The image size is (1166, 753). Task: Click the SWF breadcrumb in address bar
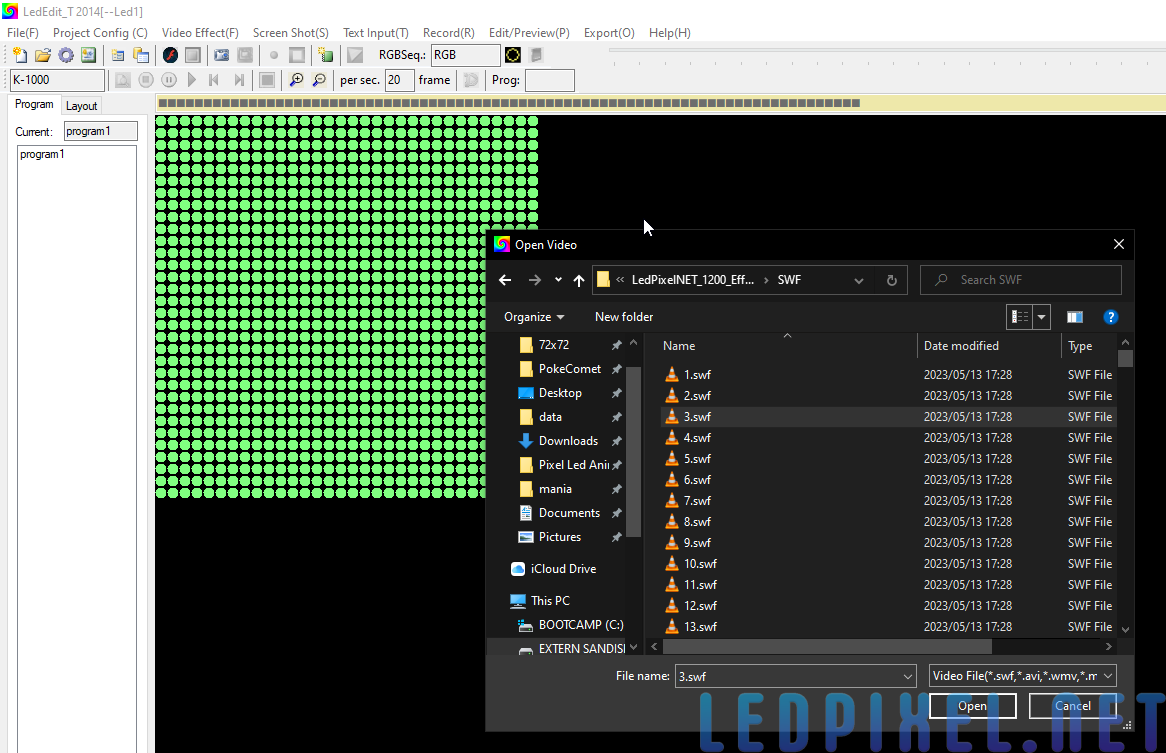point(789,280)
